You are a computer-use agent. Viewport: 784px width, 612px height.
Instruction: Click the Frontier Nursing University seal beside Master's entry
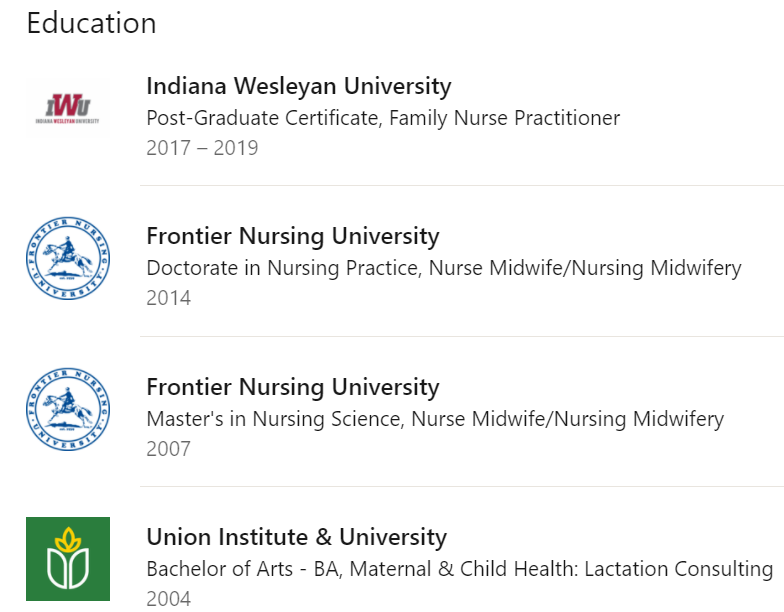point(68,409)
